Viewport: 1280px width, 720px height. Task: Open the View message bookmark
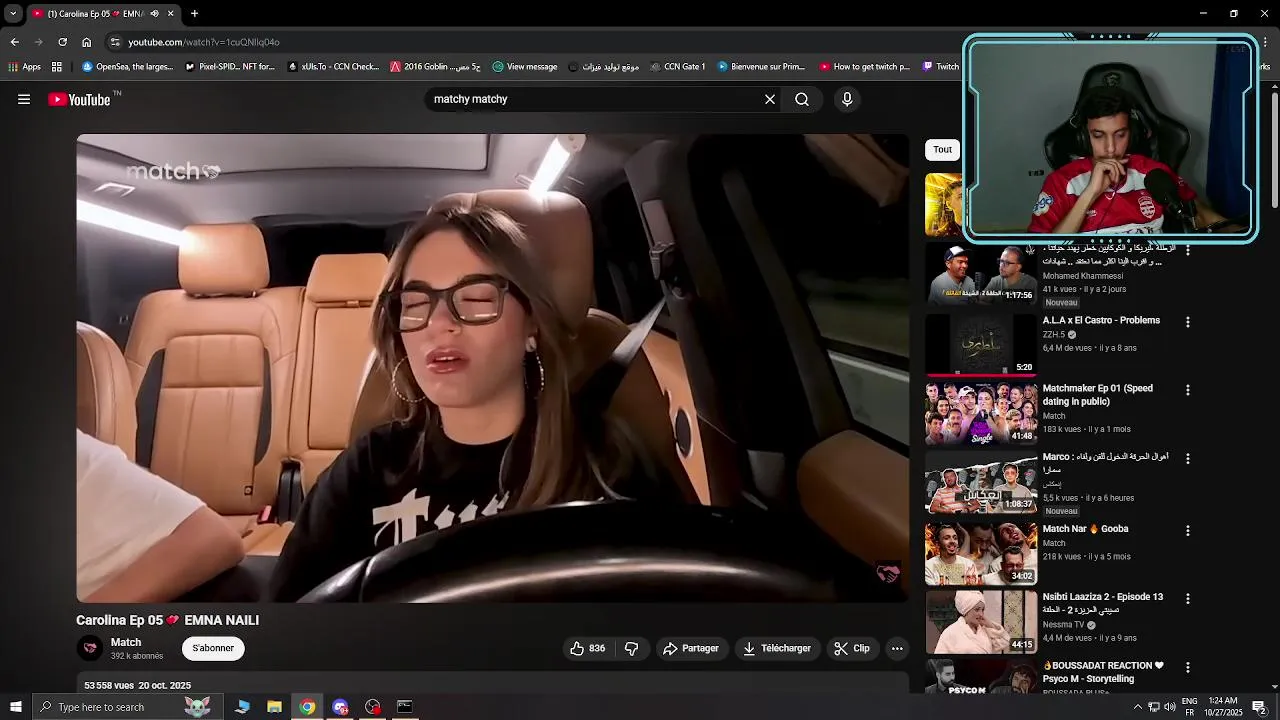pos(525,67)
